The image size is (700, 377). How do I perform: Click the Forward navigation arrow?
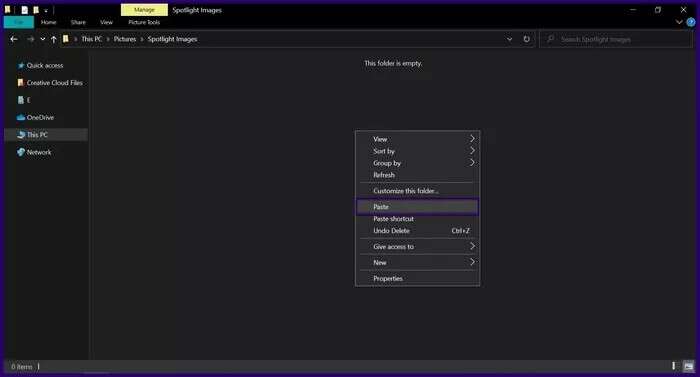(30, 39)
